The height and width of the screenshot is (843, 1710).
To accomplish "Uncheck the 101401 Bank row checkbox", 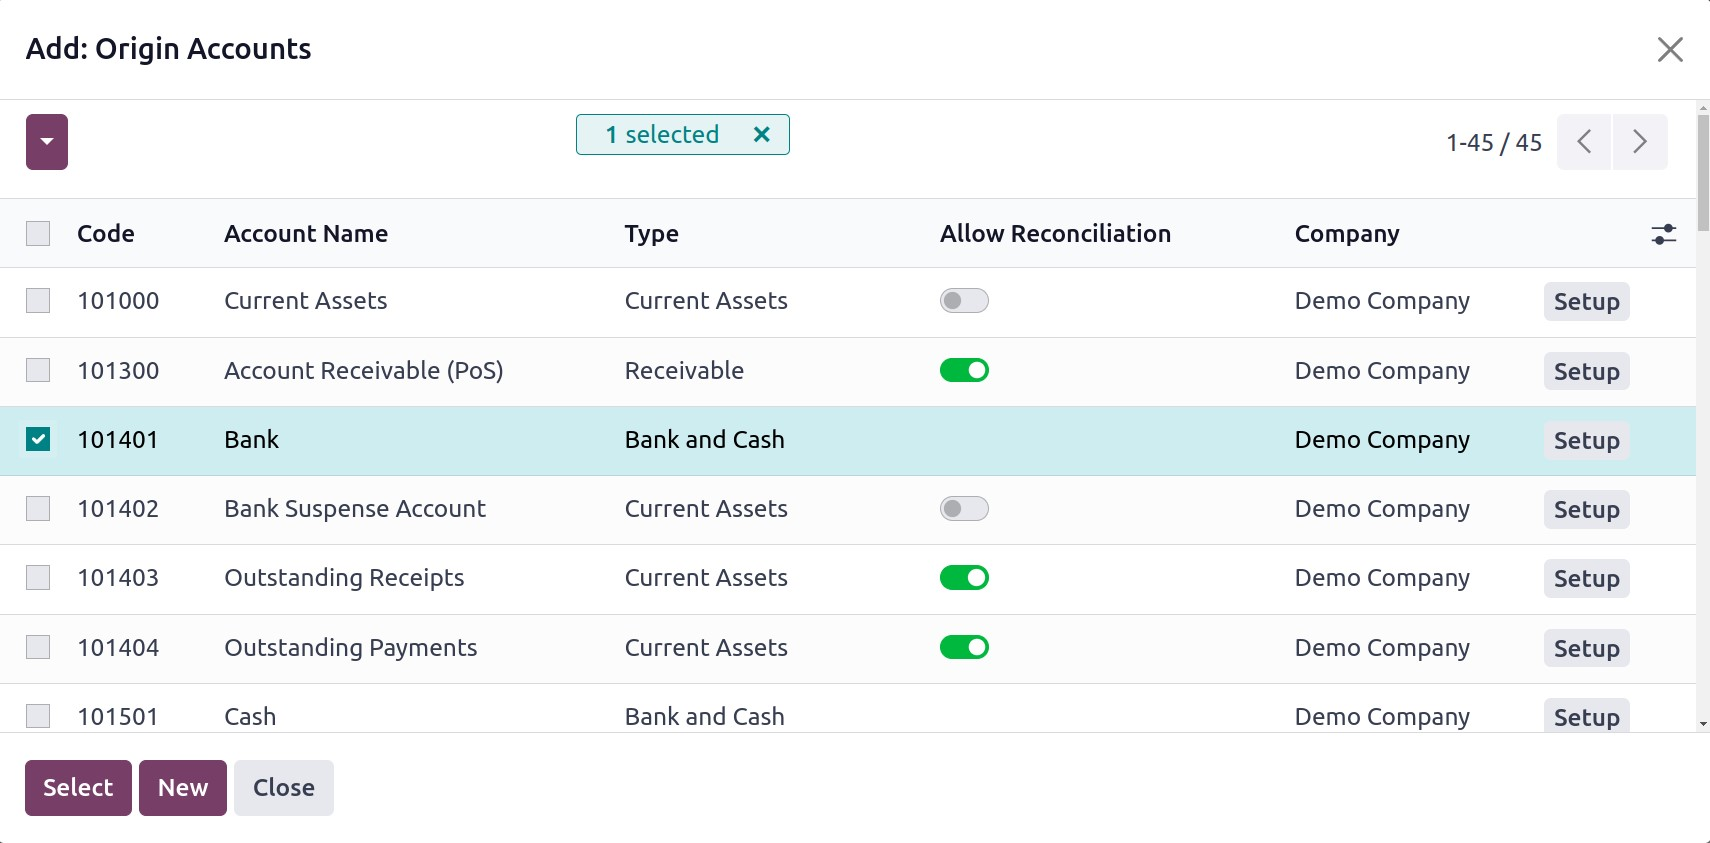I will (x=38, y=440).
